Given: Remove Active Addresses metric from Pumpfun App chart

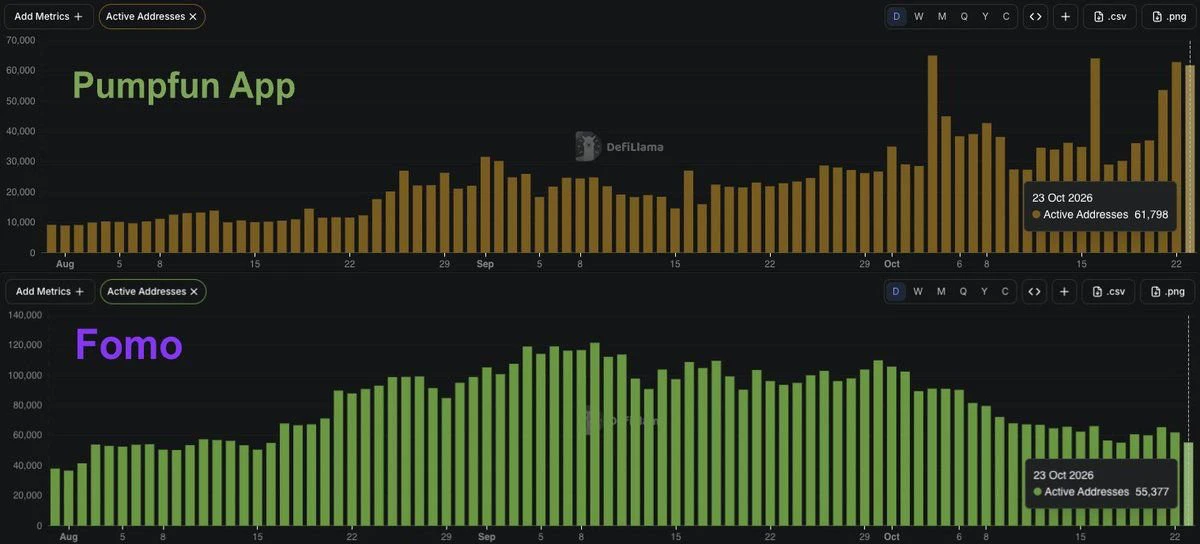Looking at the screenshot, I should pos(193,16).
